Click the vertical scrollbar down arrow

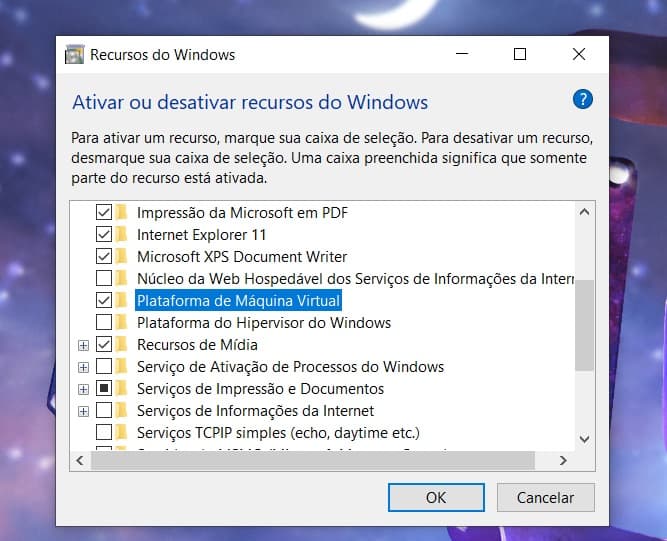click(x=584, y=438)
